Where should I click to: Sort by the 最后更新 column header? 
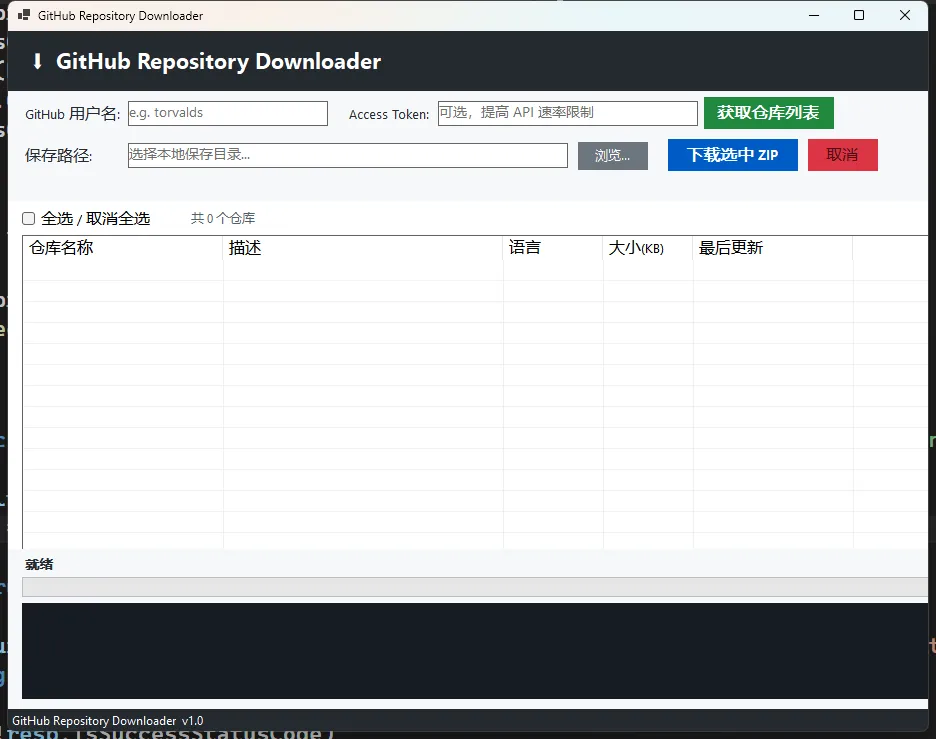pyautogui.click(x=771, y=248)
